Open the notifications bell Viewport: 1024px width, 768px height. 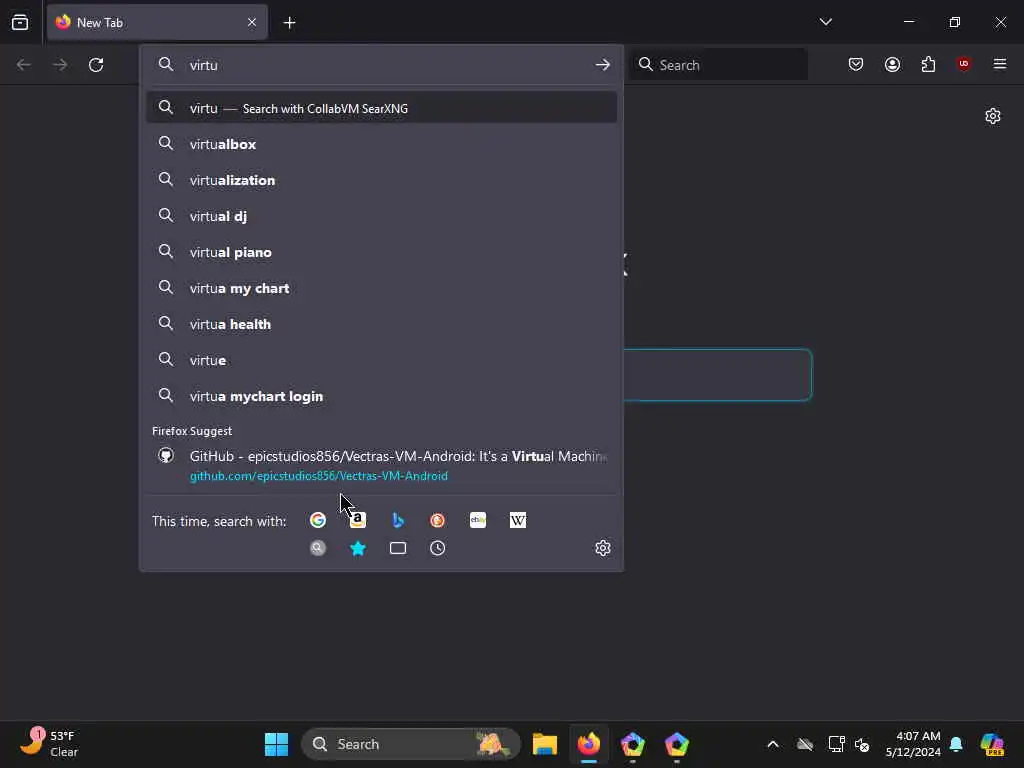pos(956,744)
